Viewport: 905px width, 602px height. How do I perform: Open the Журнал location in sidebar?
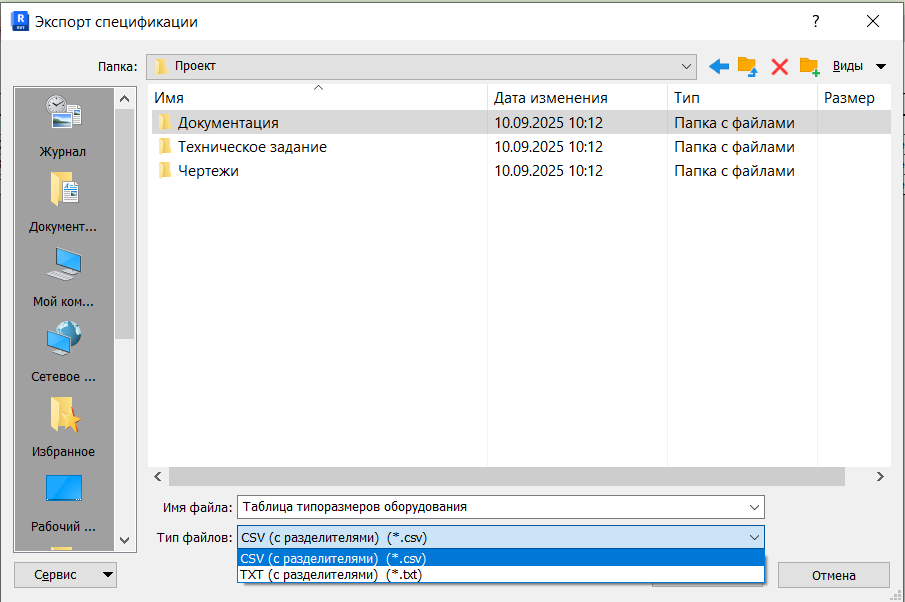(x=63, y=126)
